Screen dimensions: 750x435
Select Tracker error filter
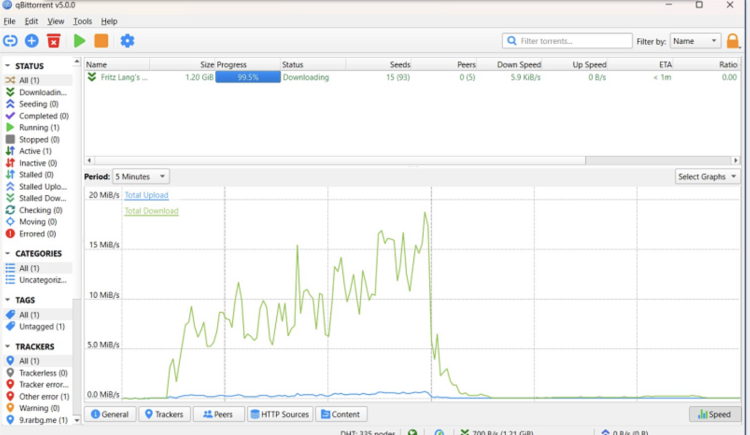point(38,384)
